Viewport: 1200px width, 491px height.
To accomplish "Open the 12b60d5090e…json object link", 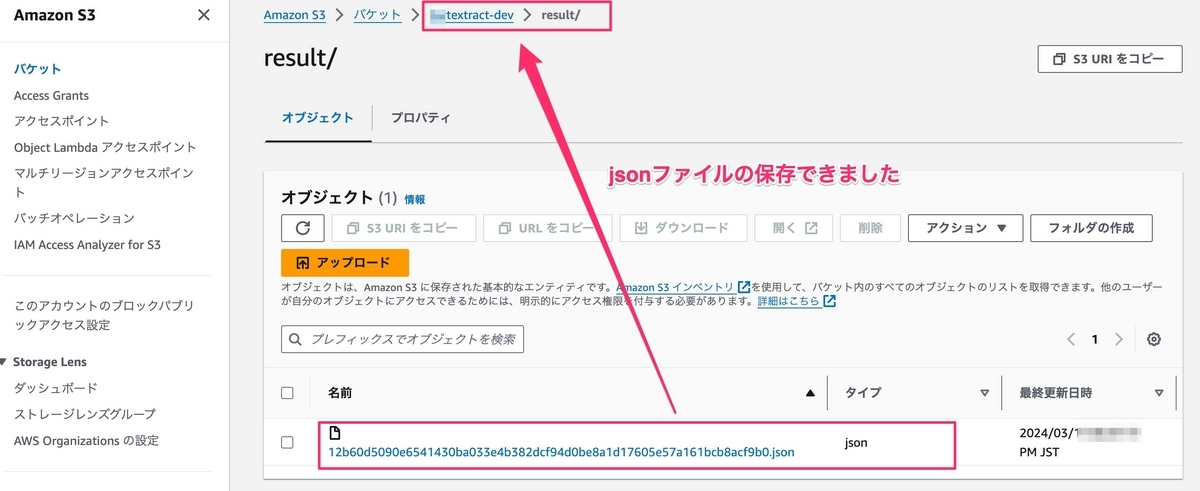I will coord(561,452).
